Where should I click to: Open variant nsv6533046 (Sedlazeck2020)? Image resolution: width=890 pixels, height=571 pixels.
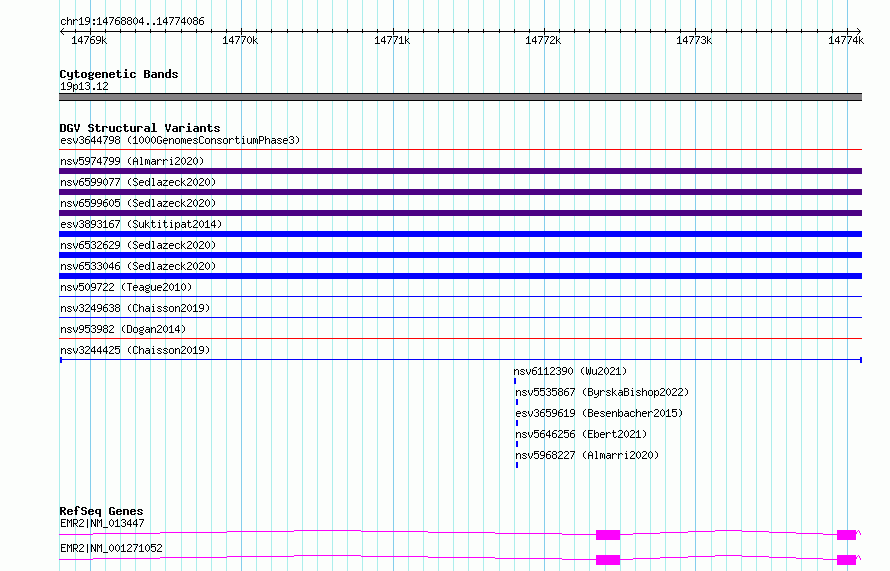click(138, 266)
